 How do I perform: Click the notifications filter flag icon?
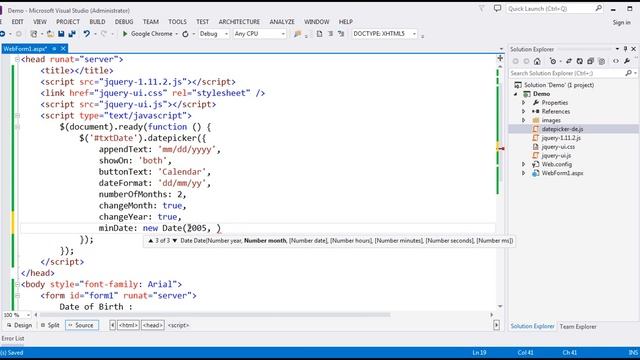482,8
